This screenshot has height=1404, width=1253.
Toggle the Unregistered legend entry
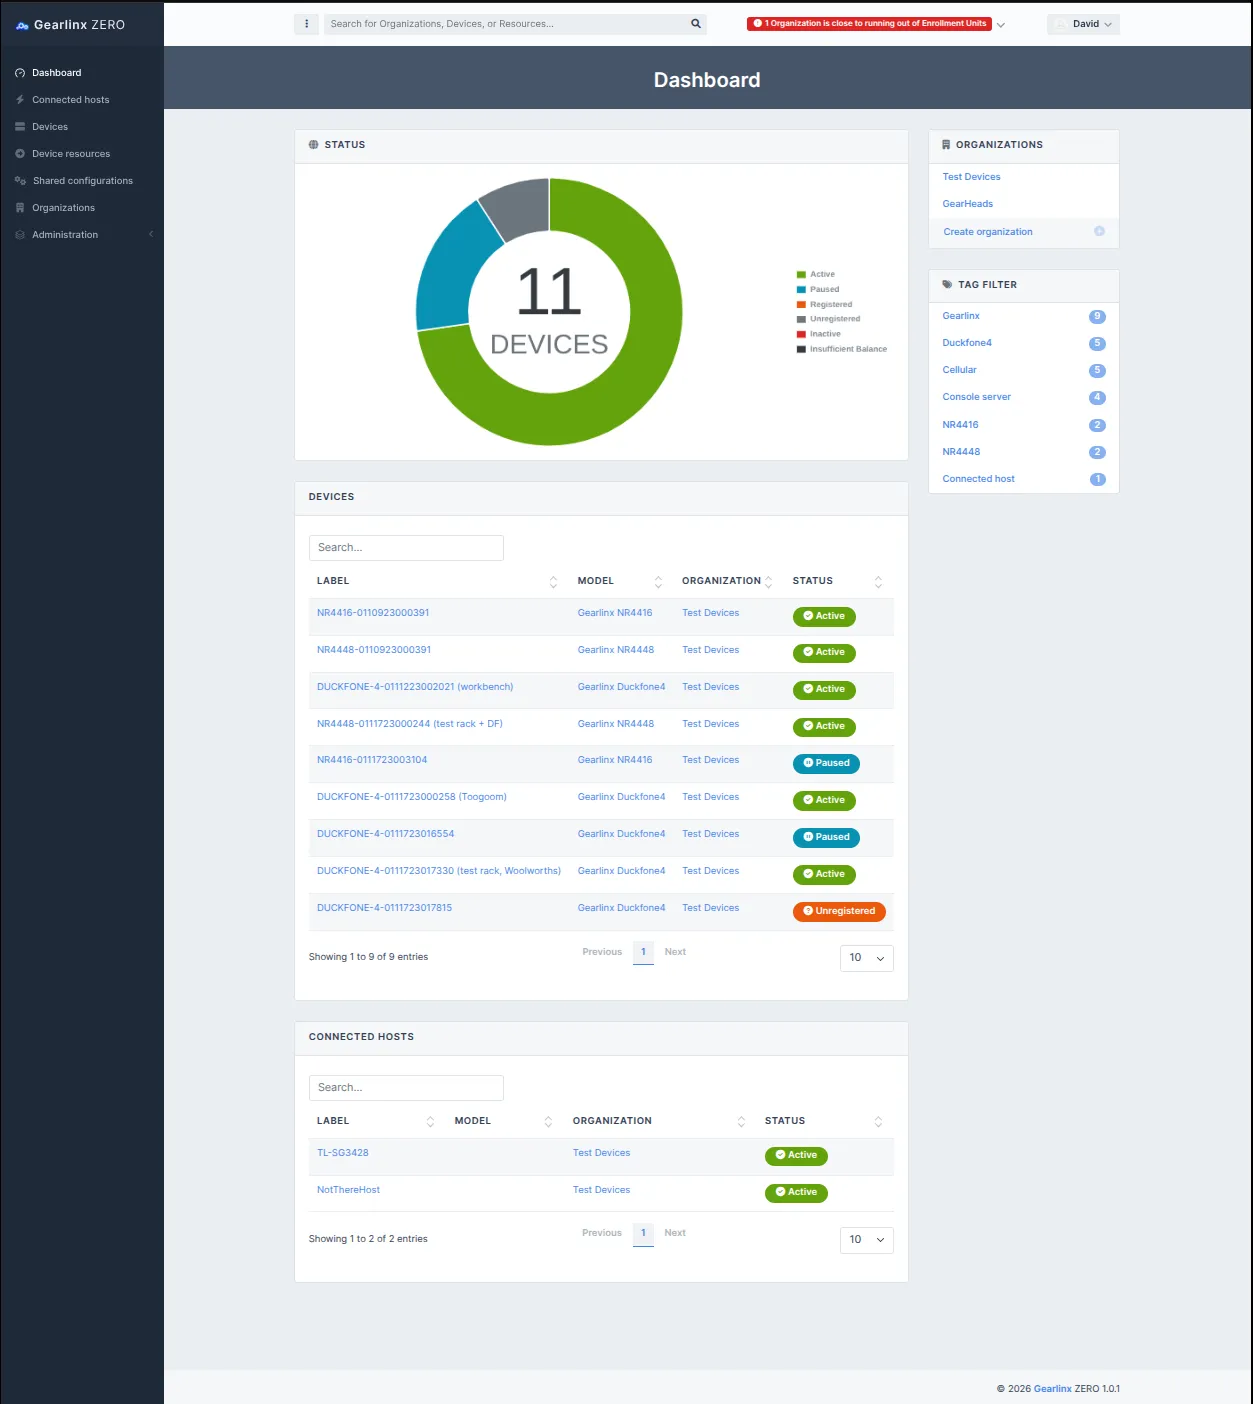click(x=828, y=319)
